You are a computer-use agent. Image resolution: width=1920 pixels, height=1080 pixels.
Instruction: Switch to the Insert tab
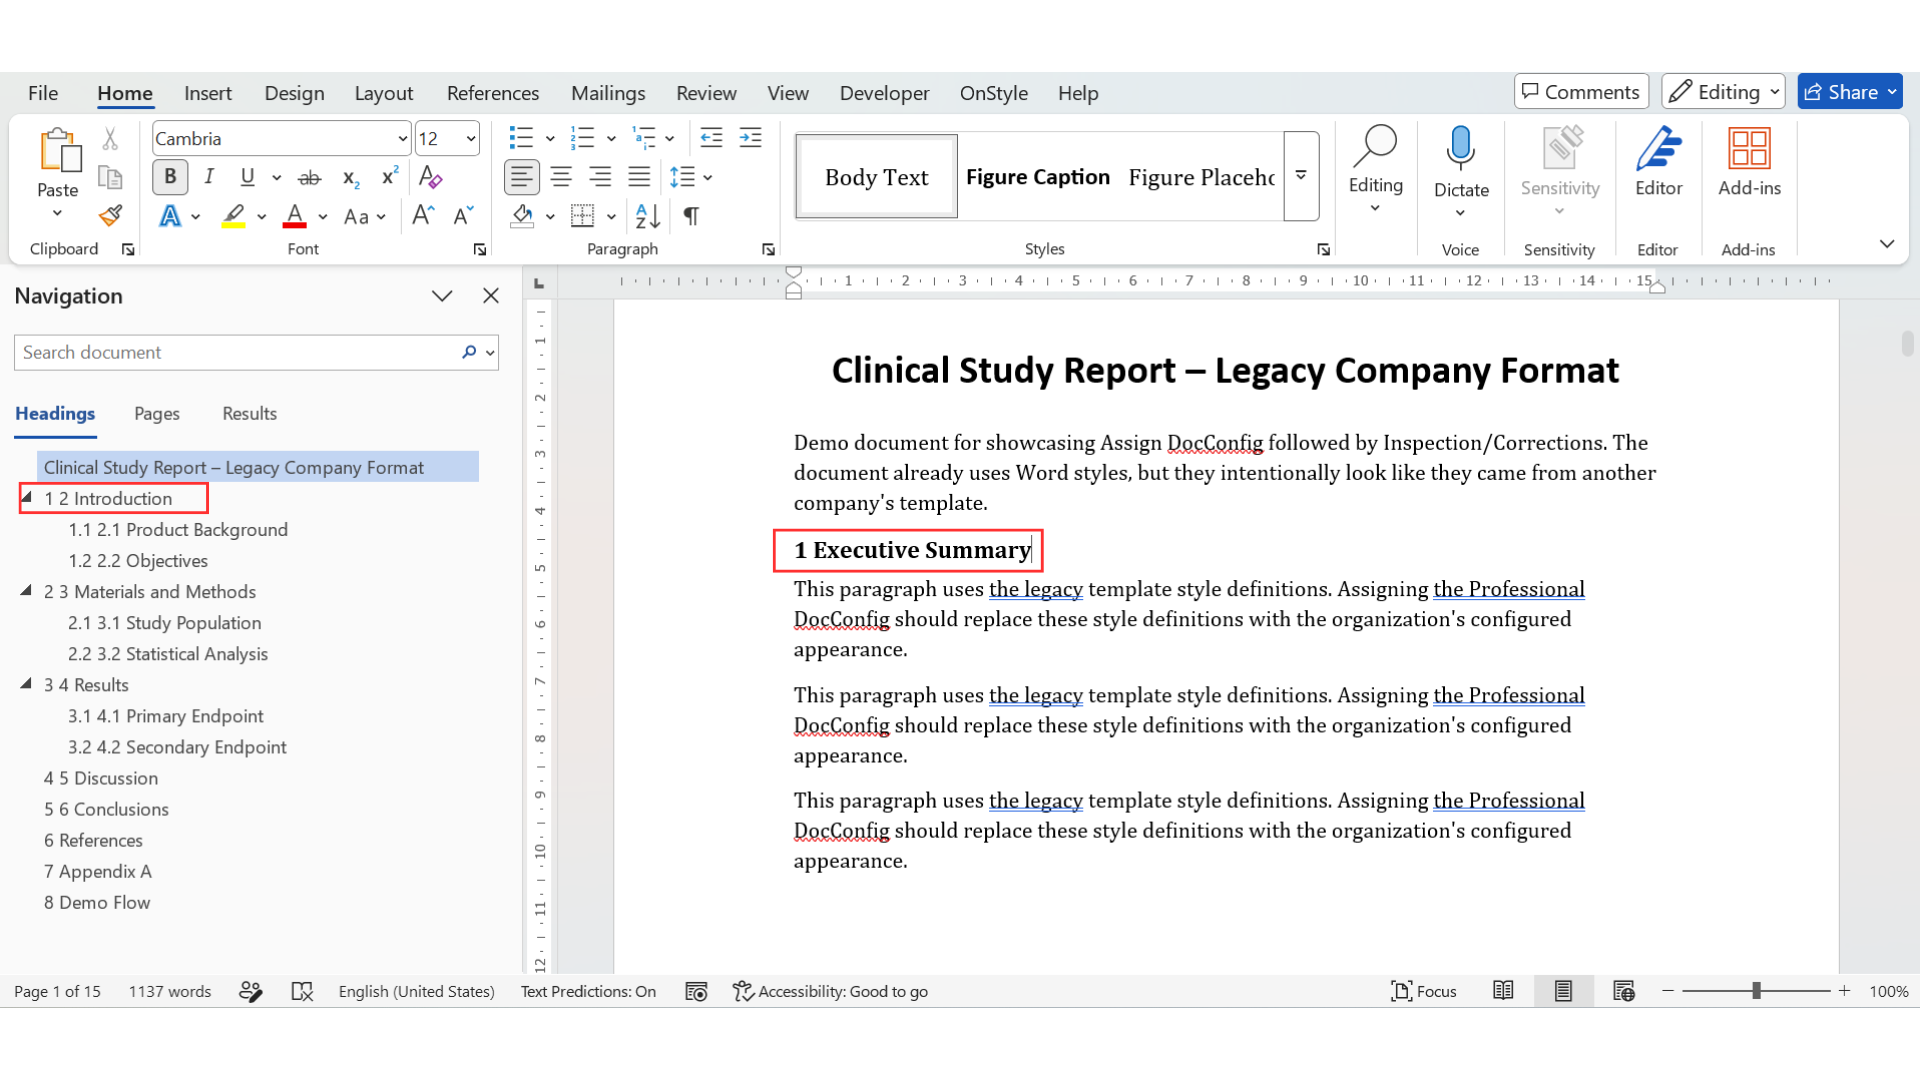(208, 93)
